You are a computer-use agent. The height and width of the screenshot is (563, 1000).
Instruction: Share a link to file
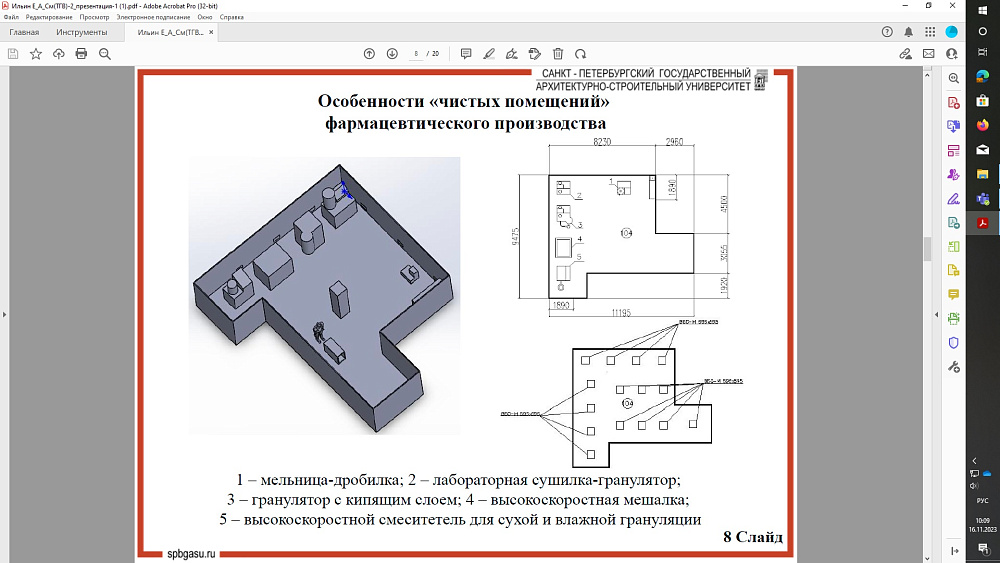point(906,54)
